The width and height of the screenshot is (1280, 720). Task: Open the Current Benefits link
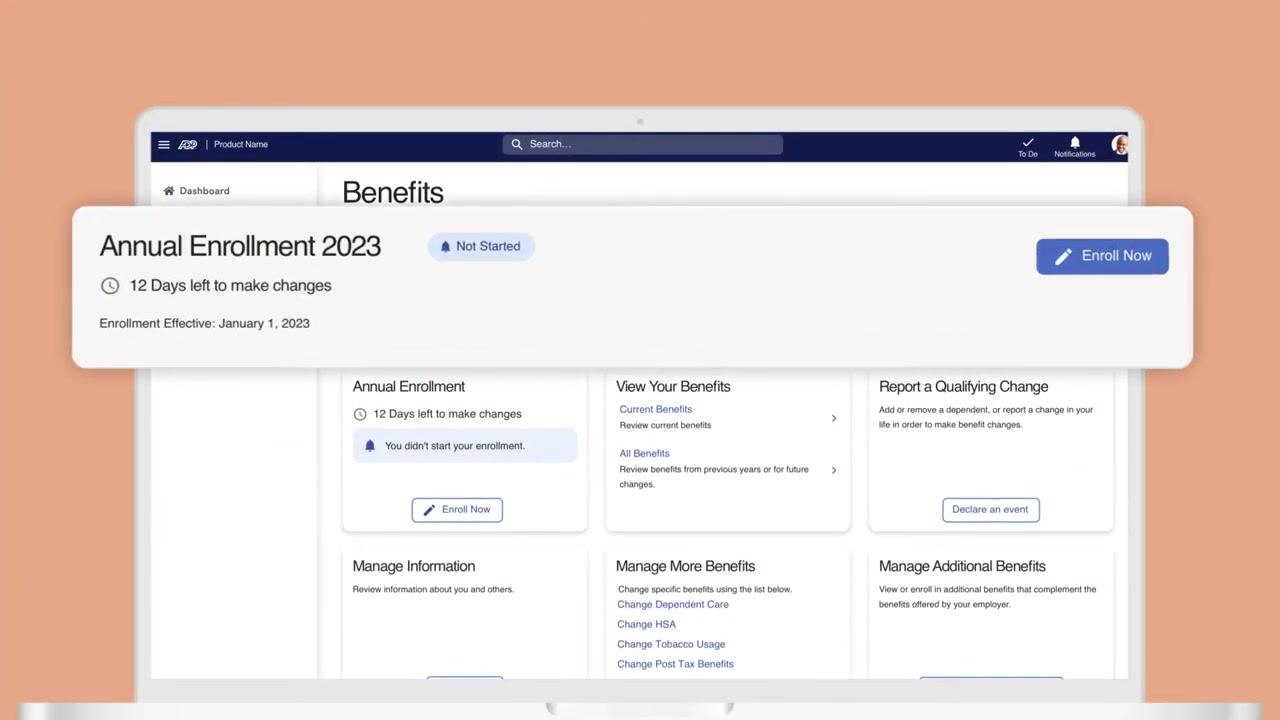[656, 409]
